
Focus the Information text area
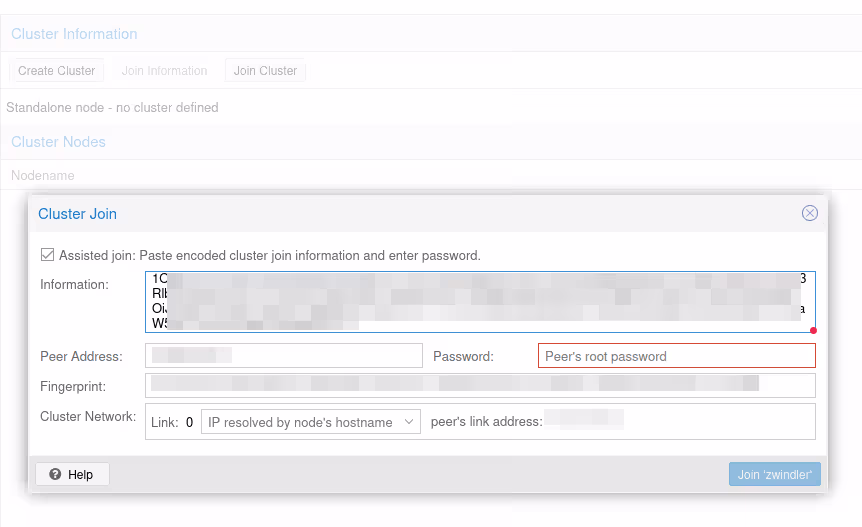[x=480, y=301]
